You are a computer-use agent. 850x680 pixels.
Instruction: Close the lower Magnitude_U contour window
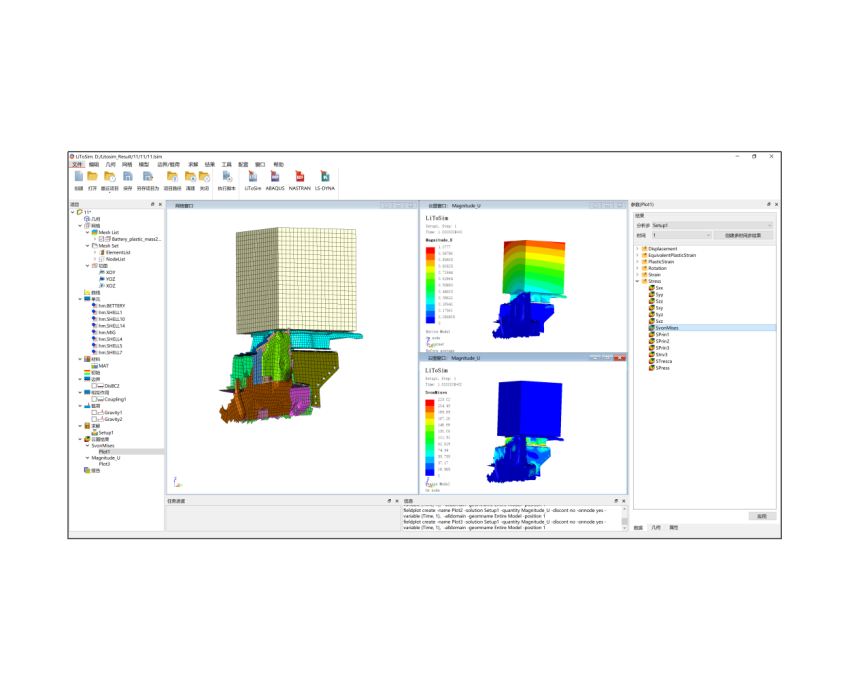click(620, 358)
